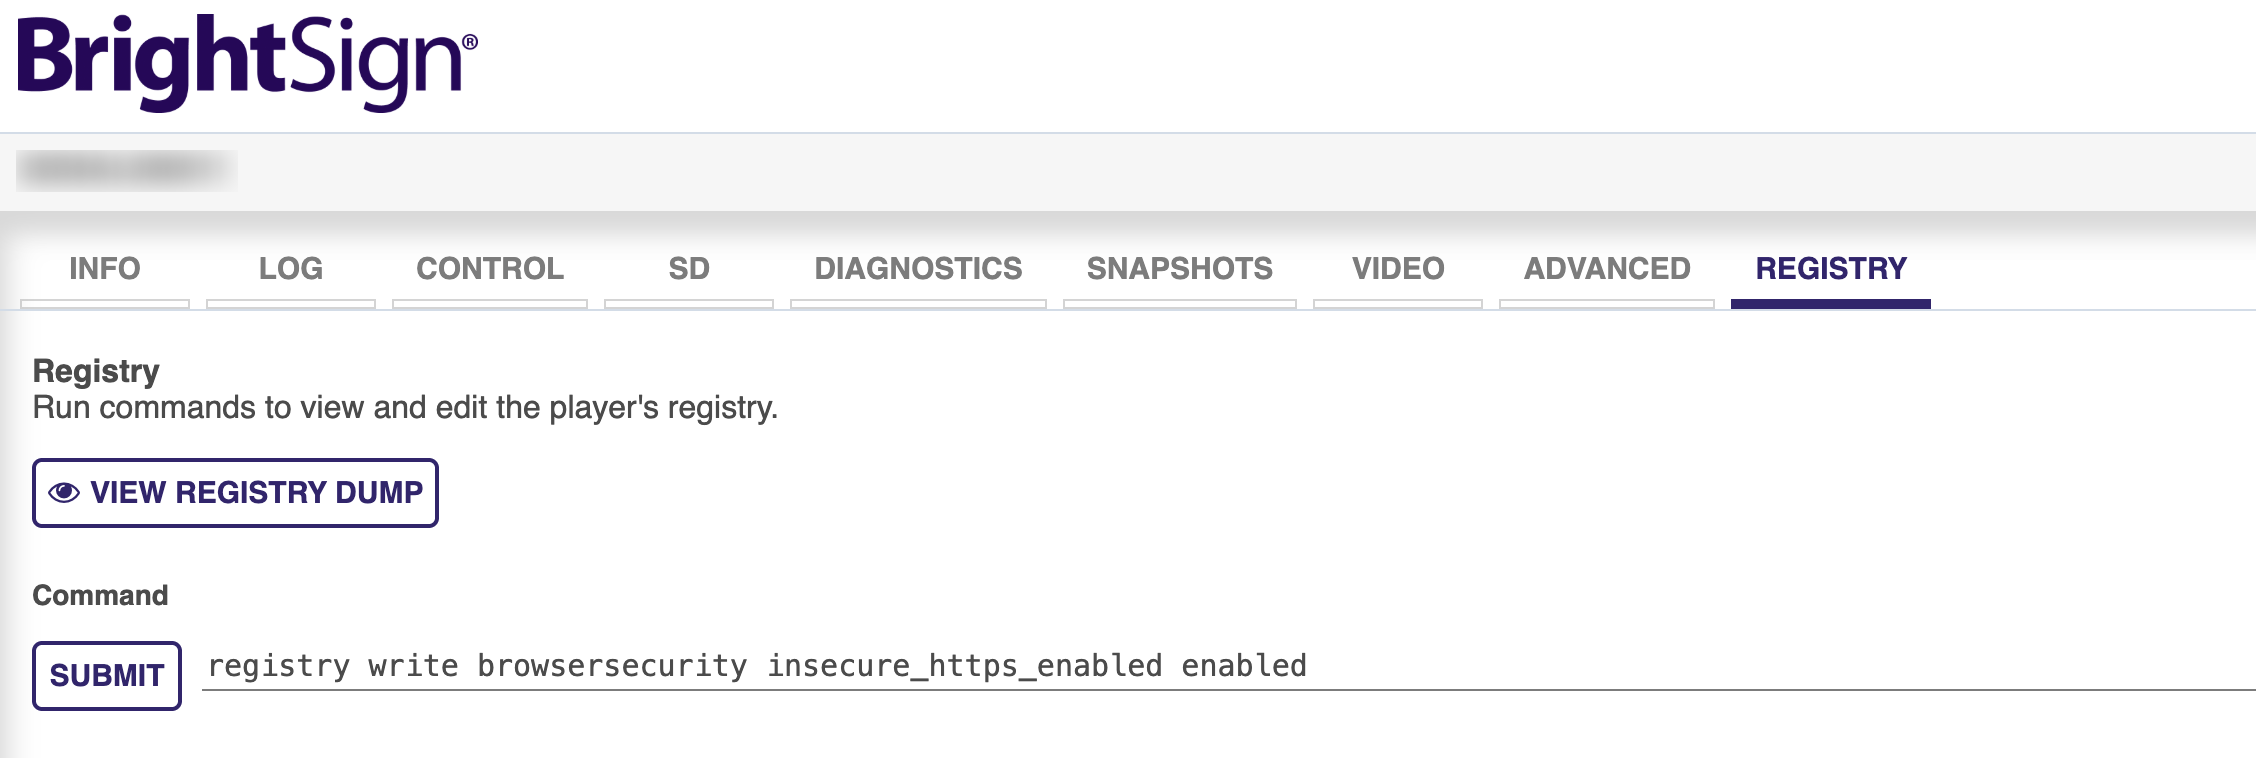Click the blurred device name in the header

[x=126, y=171]
